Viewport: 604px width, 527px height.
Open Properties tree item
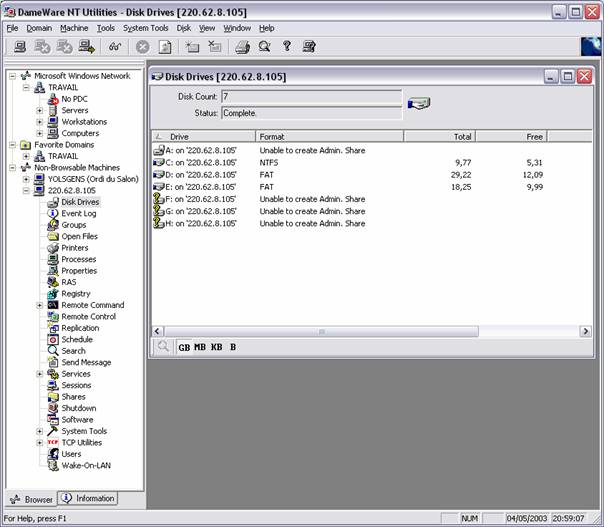click(x=79, y=271)
